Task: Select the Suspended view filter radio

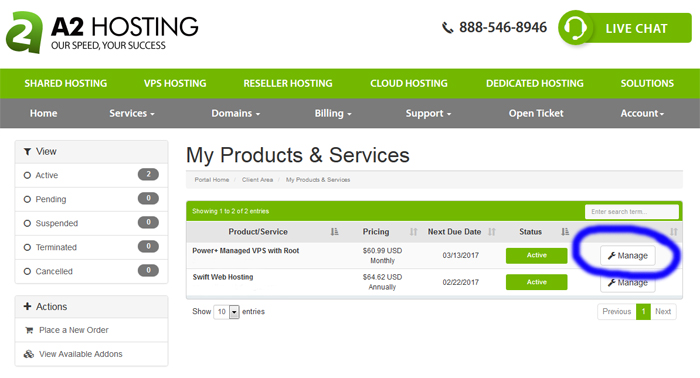Action: pos(27,223)
